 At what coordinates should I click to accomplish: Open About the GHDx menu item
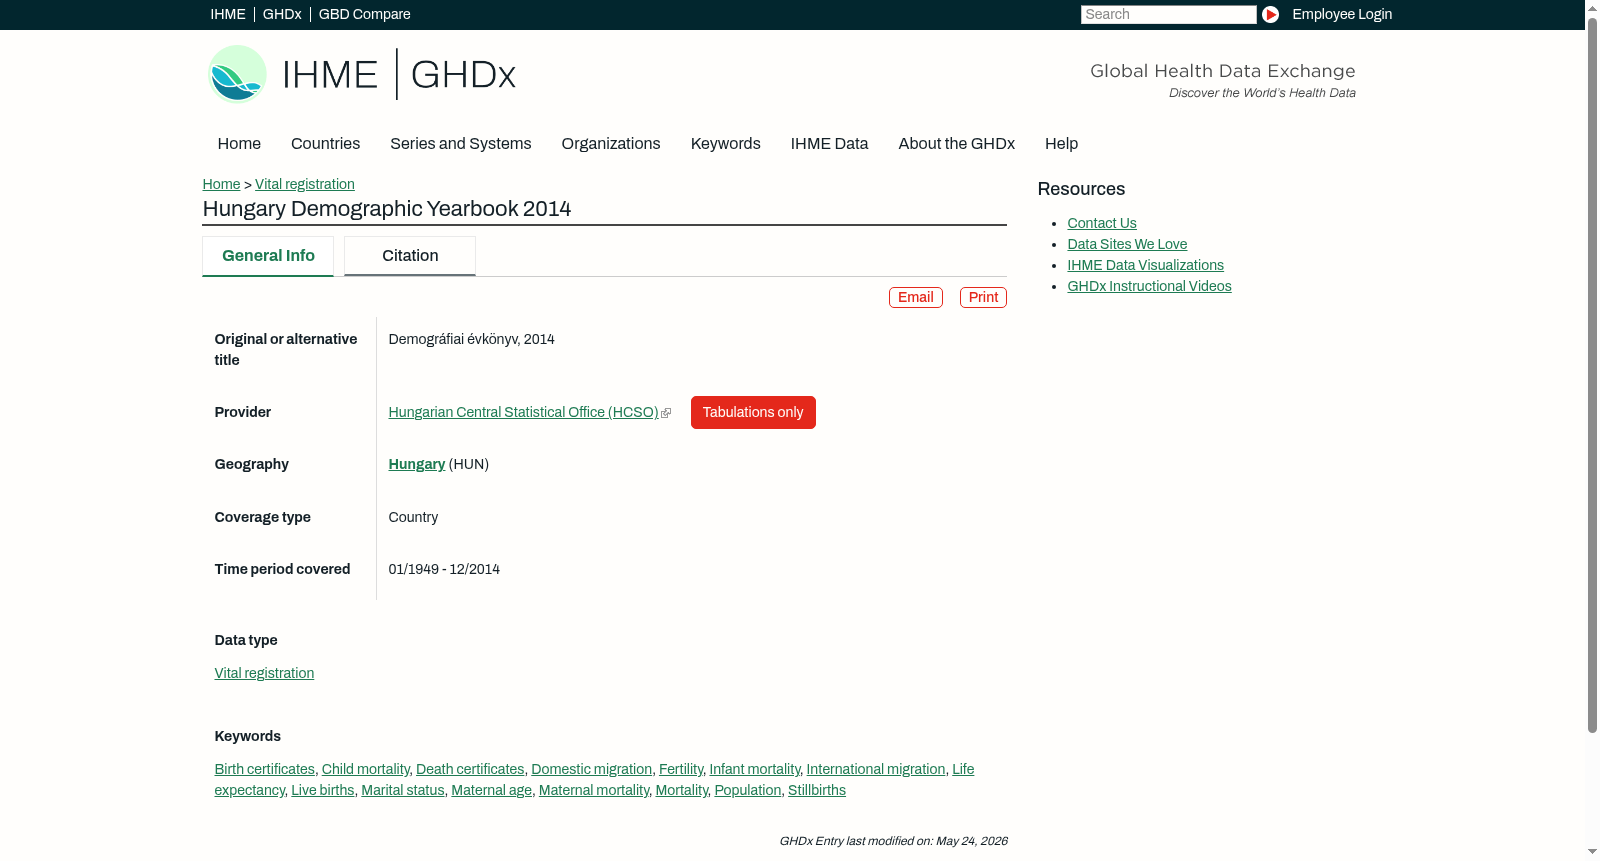click(x=957, y=144)
